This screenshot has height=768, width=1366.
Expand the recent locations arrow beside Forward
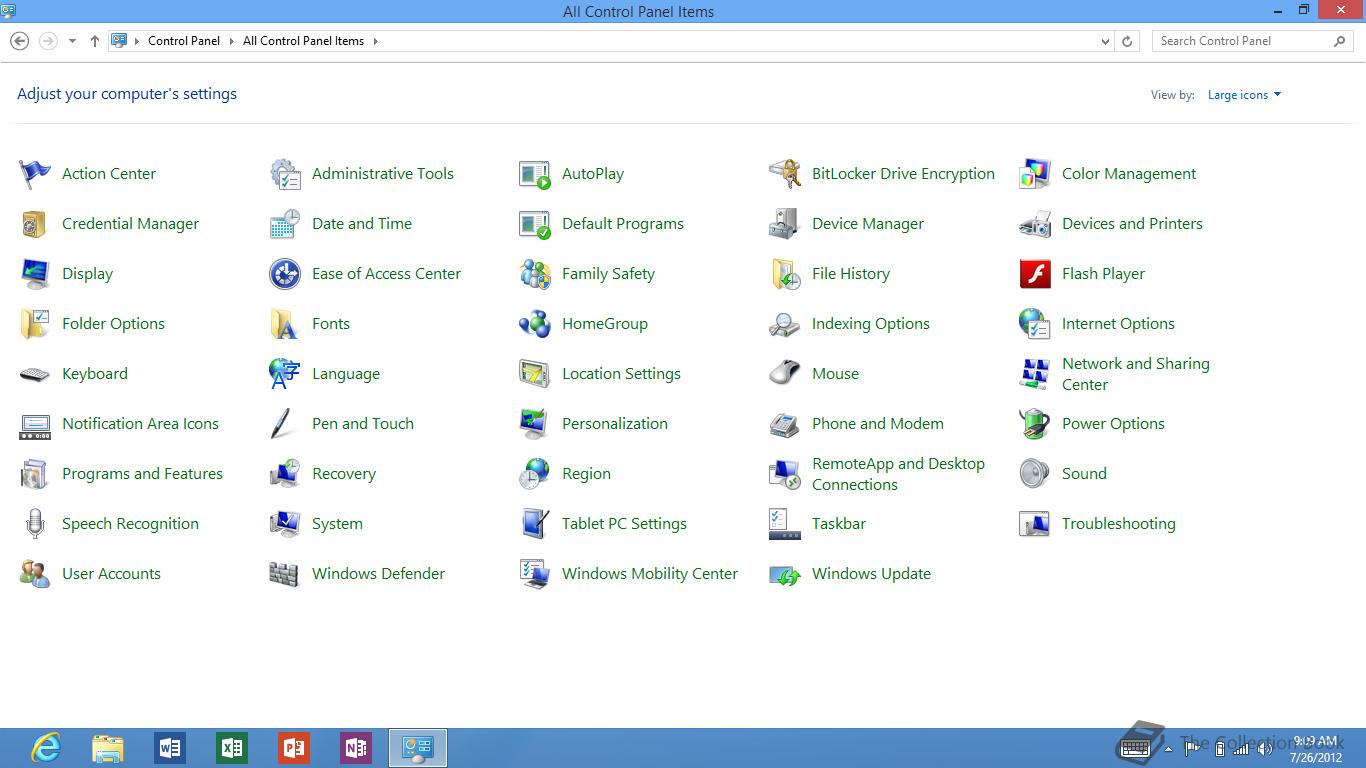pos(72,41)
